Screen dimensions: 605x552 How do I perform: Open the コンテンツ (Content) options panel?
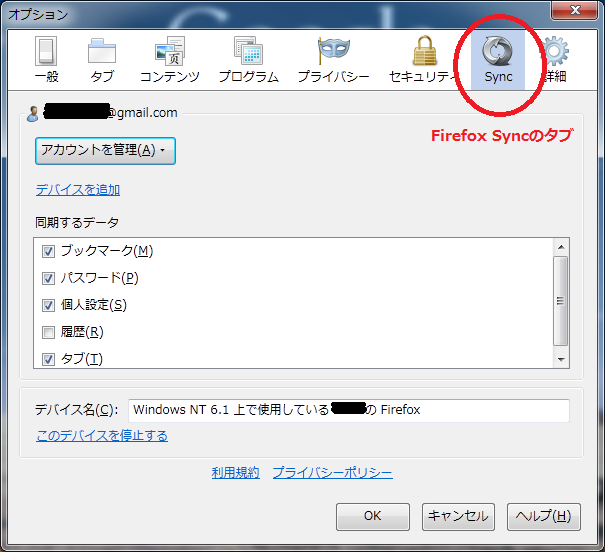tap(170, 60)
